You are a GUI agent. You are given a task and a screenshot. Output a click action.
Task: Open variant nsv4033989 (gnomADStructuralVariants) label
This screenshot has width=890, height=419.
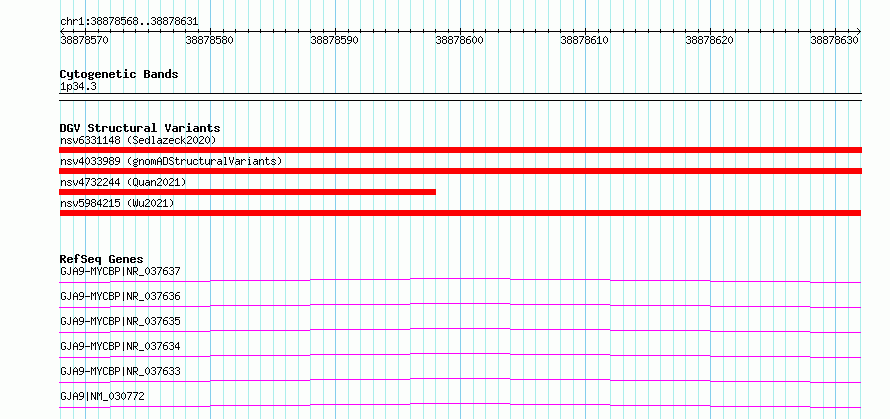click(171, 161)
